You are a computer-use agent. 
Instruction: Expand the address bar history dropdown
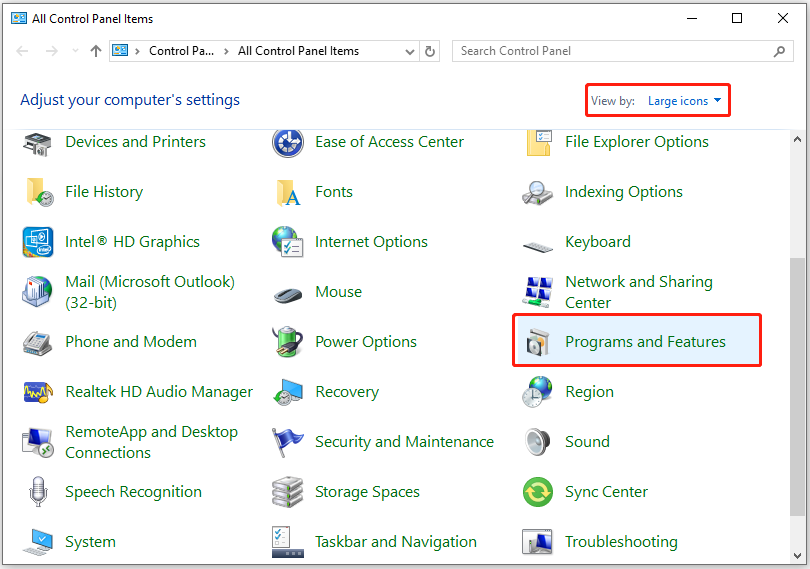tap(410, 52)
